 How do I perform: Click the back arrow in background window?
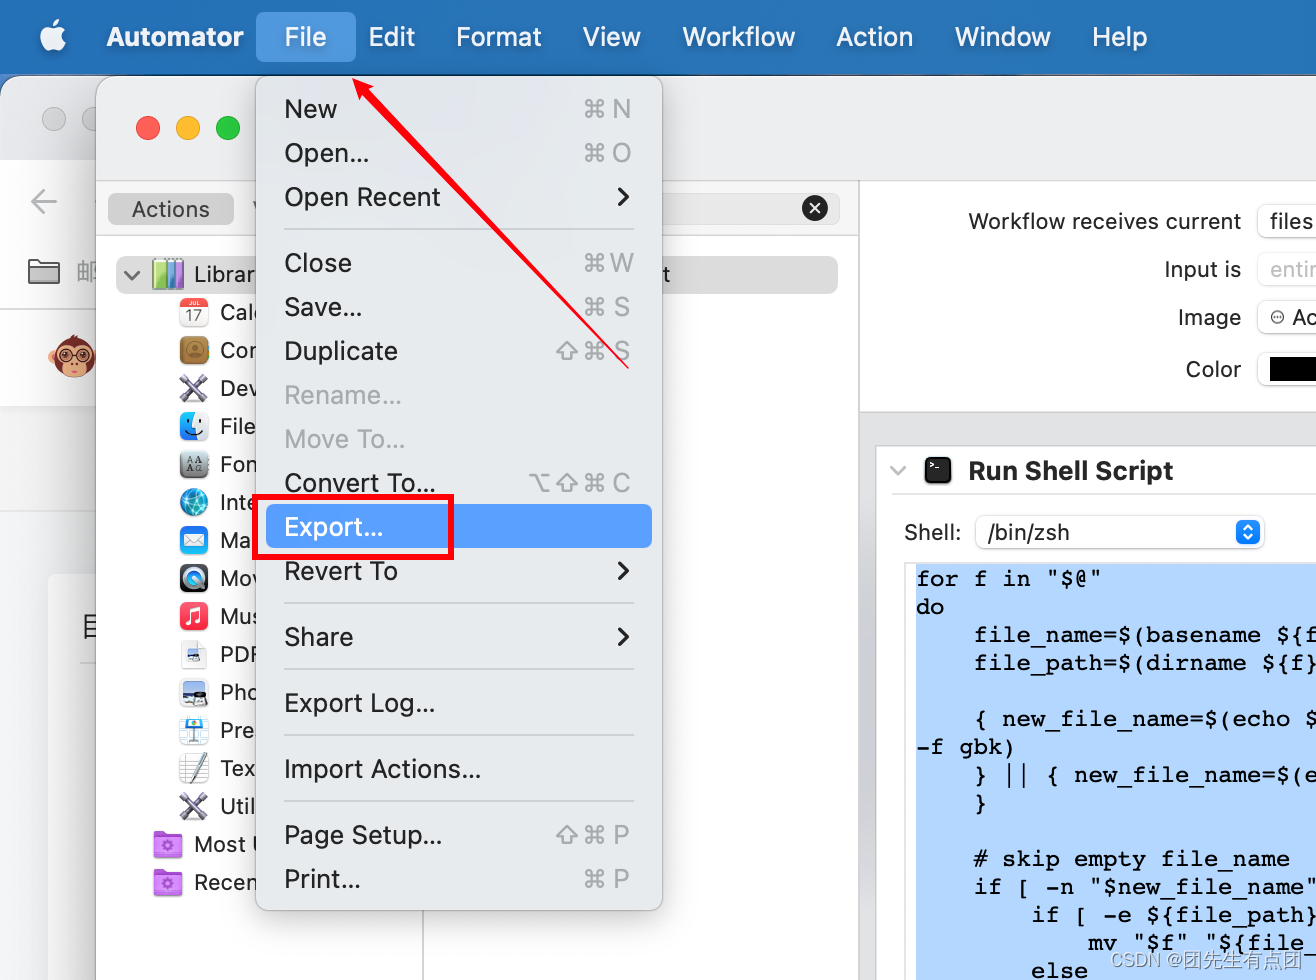coord(43,201)
